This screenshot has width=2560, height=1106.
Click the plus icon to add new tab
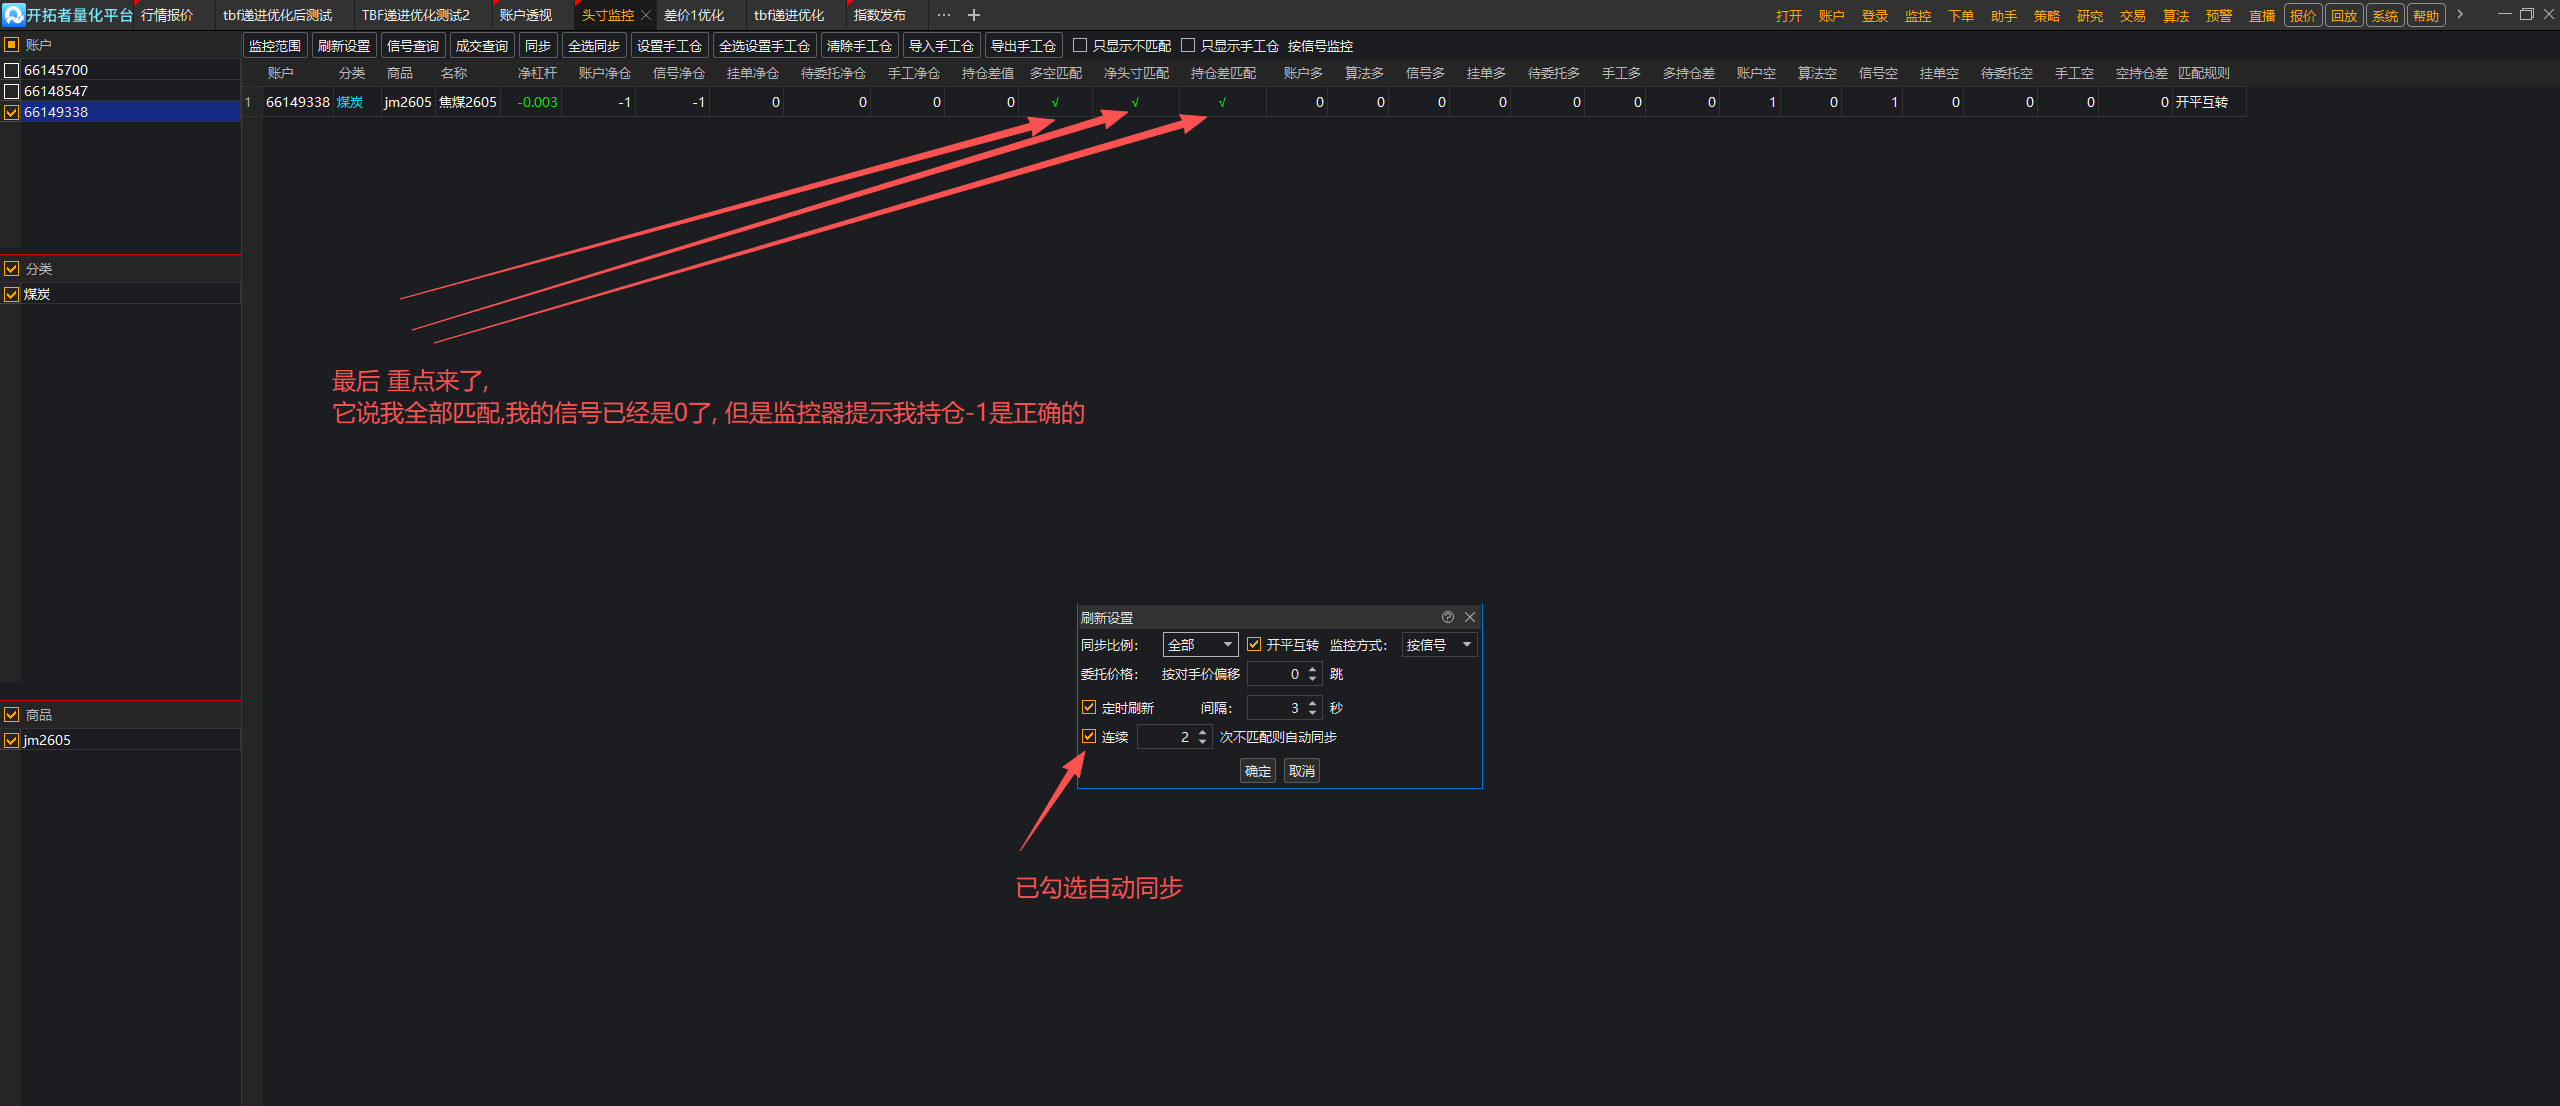click(974, 15)
